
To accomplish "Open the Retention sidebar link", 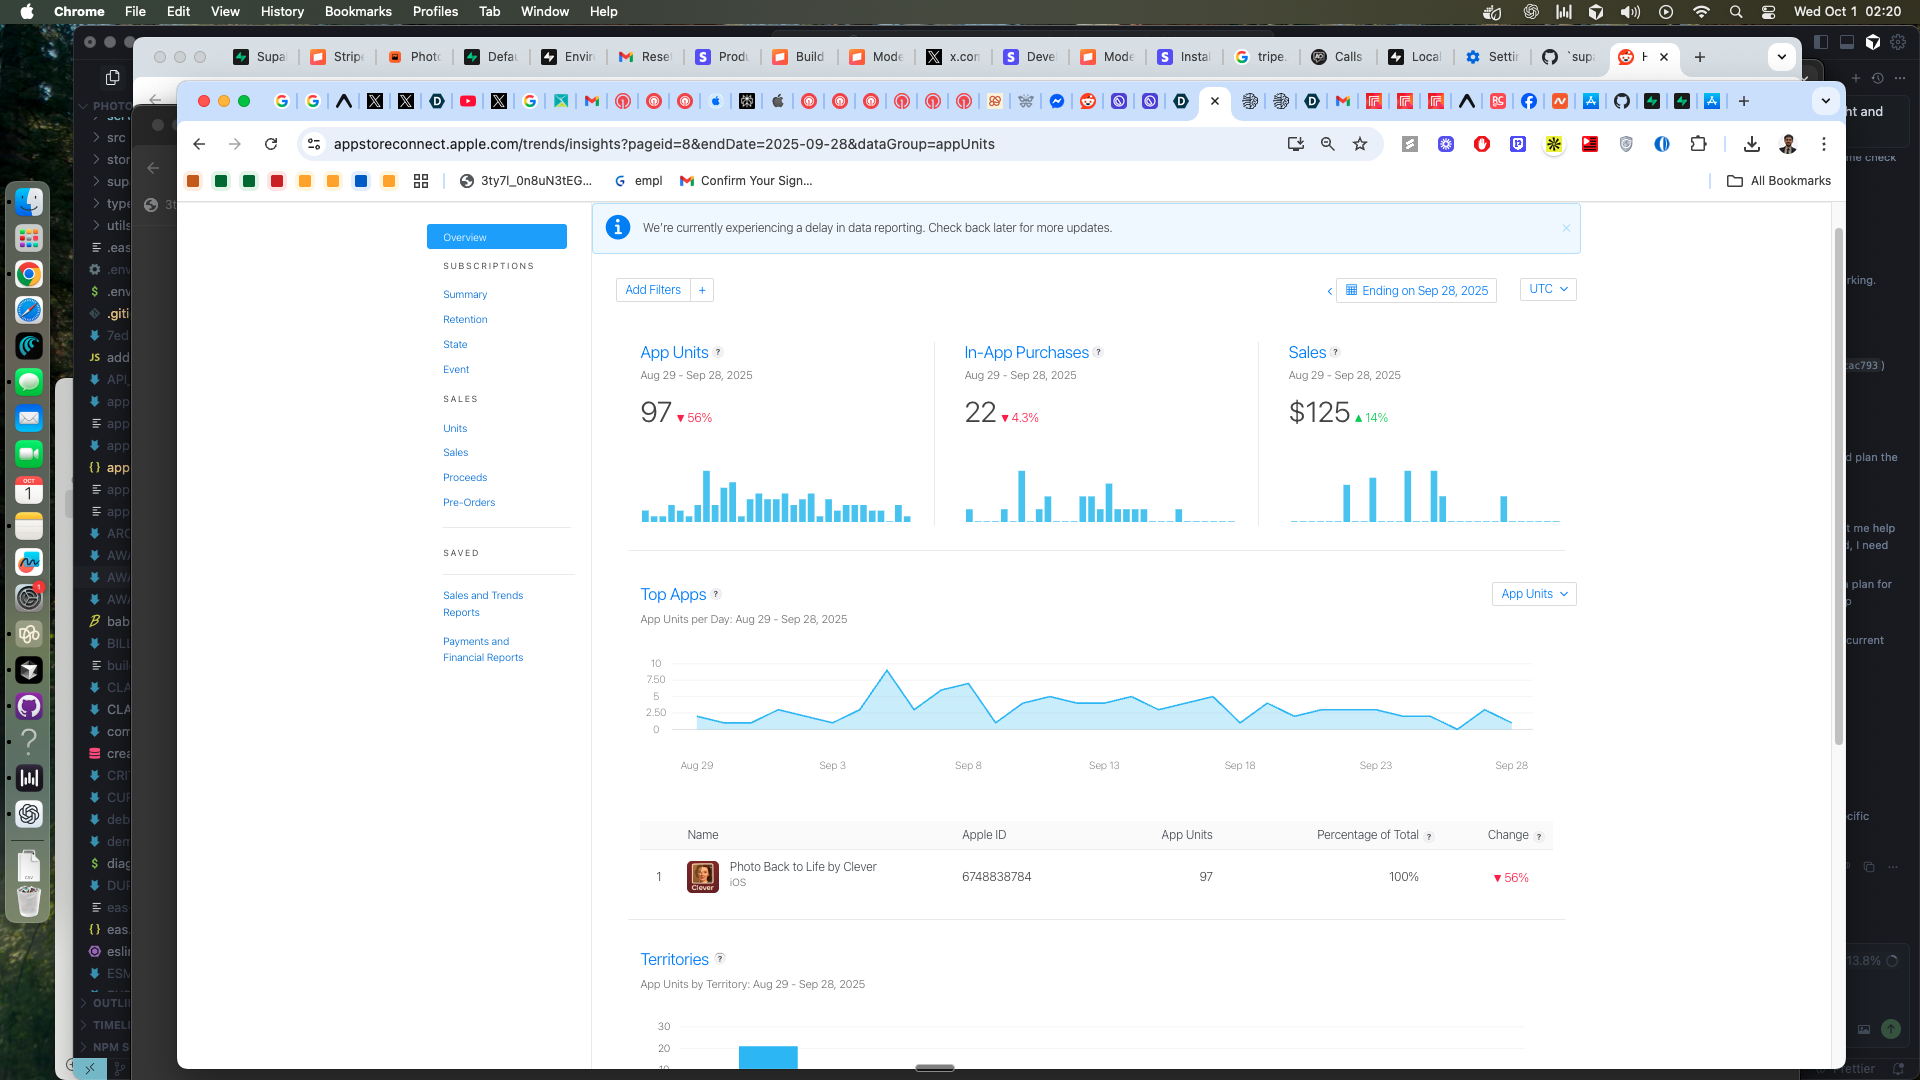I will click(x=465, y=320).
